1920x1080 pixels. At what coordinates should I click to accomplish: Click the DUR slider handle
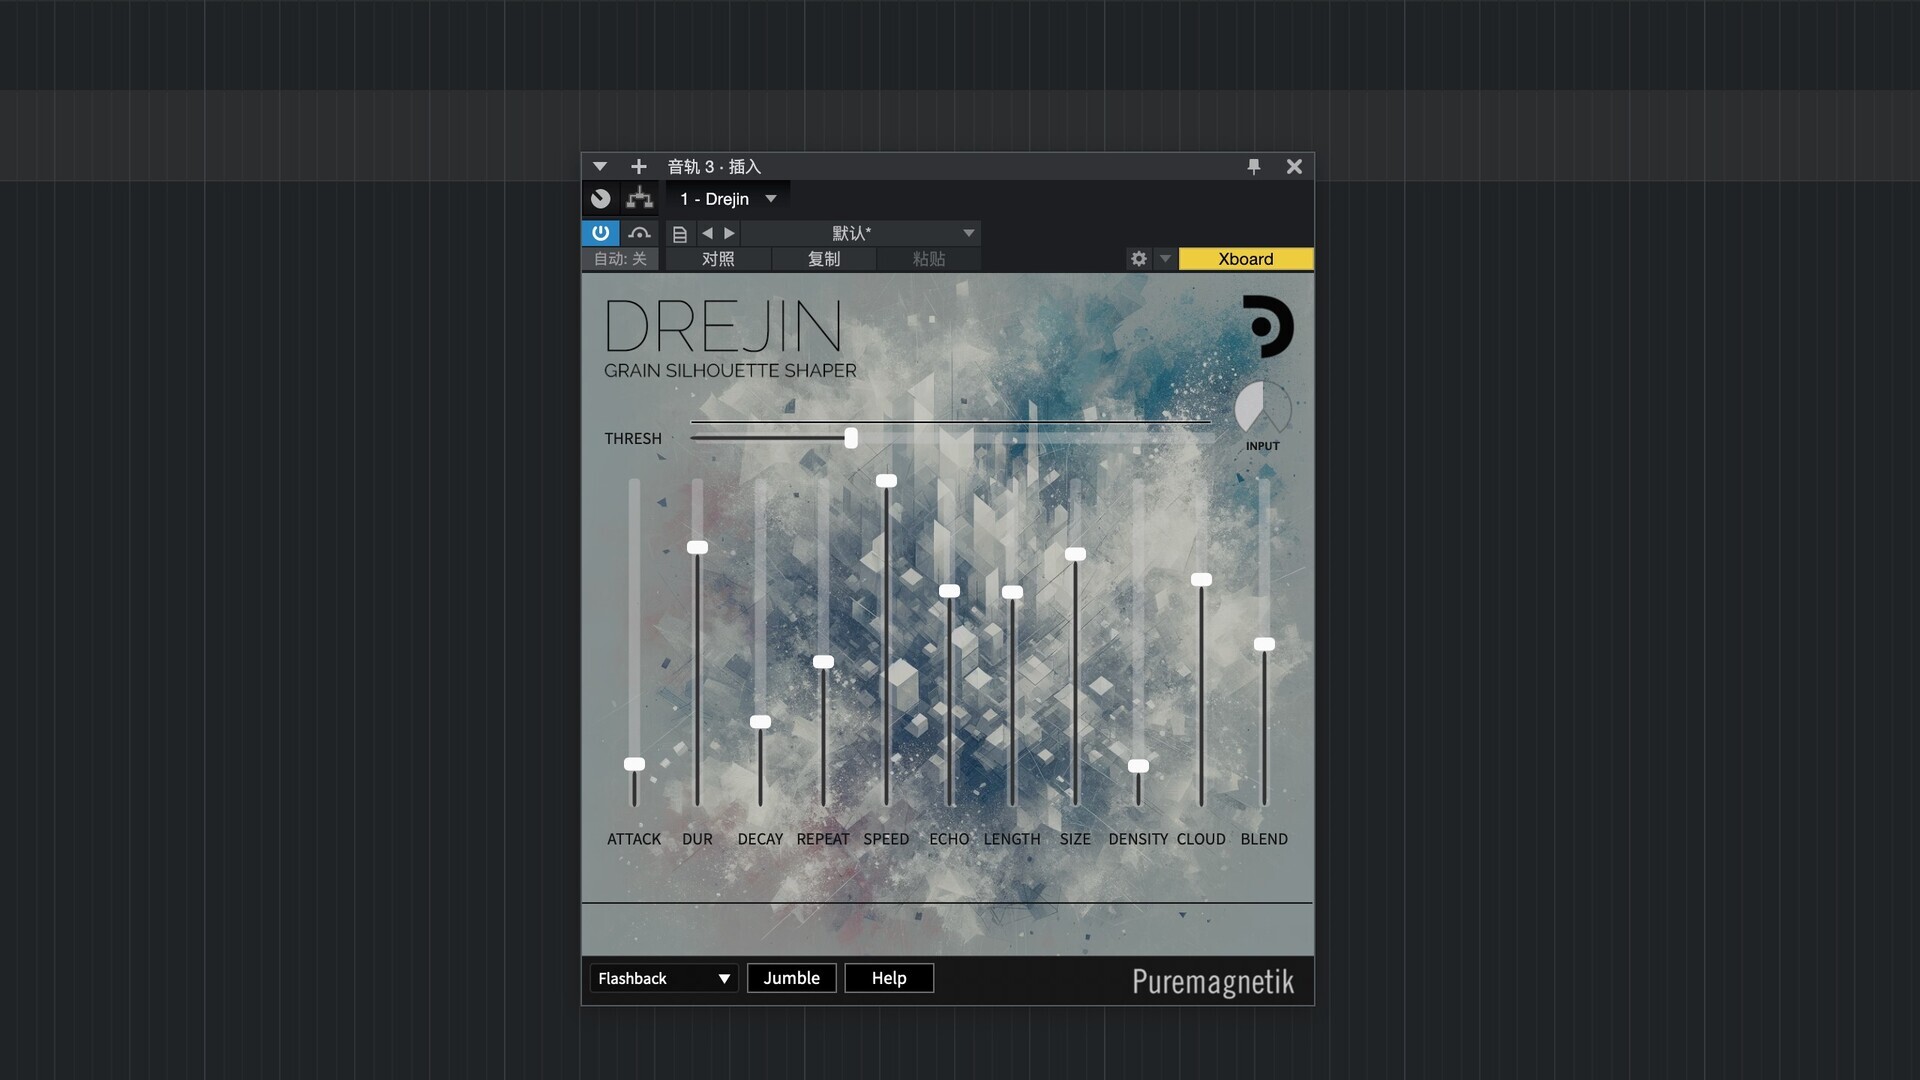click(697, 547)
